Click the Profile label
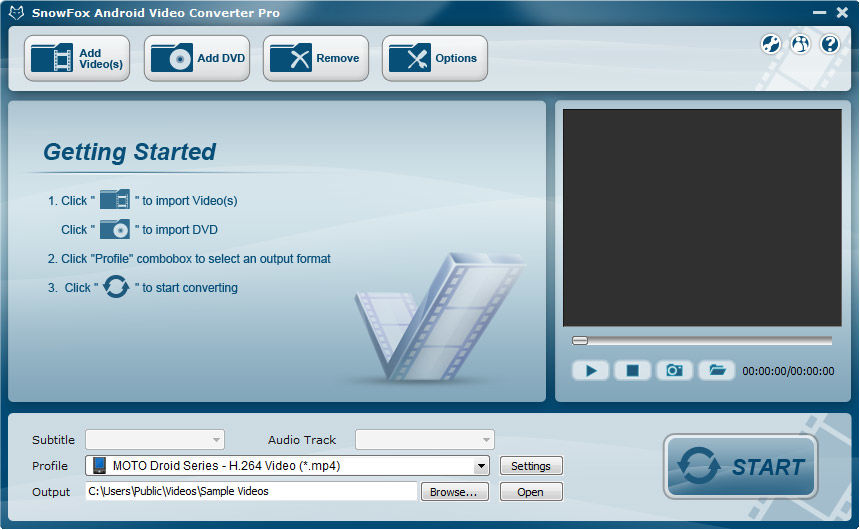Viewport: 860px width, 530px height. [50, 466]
